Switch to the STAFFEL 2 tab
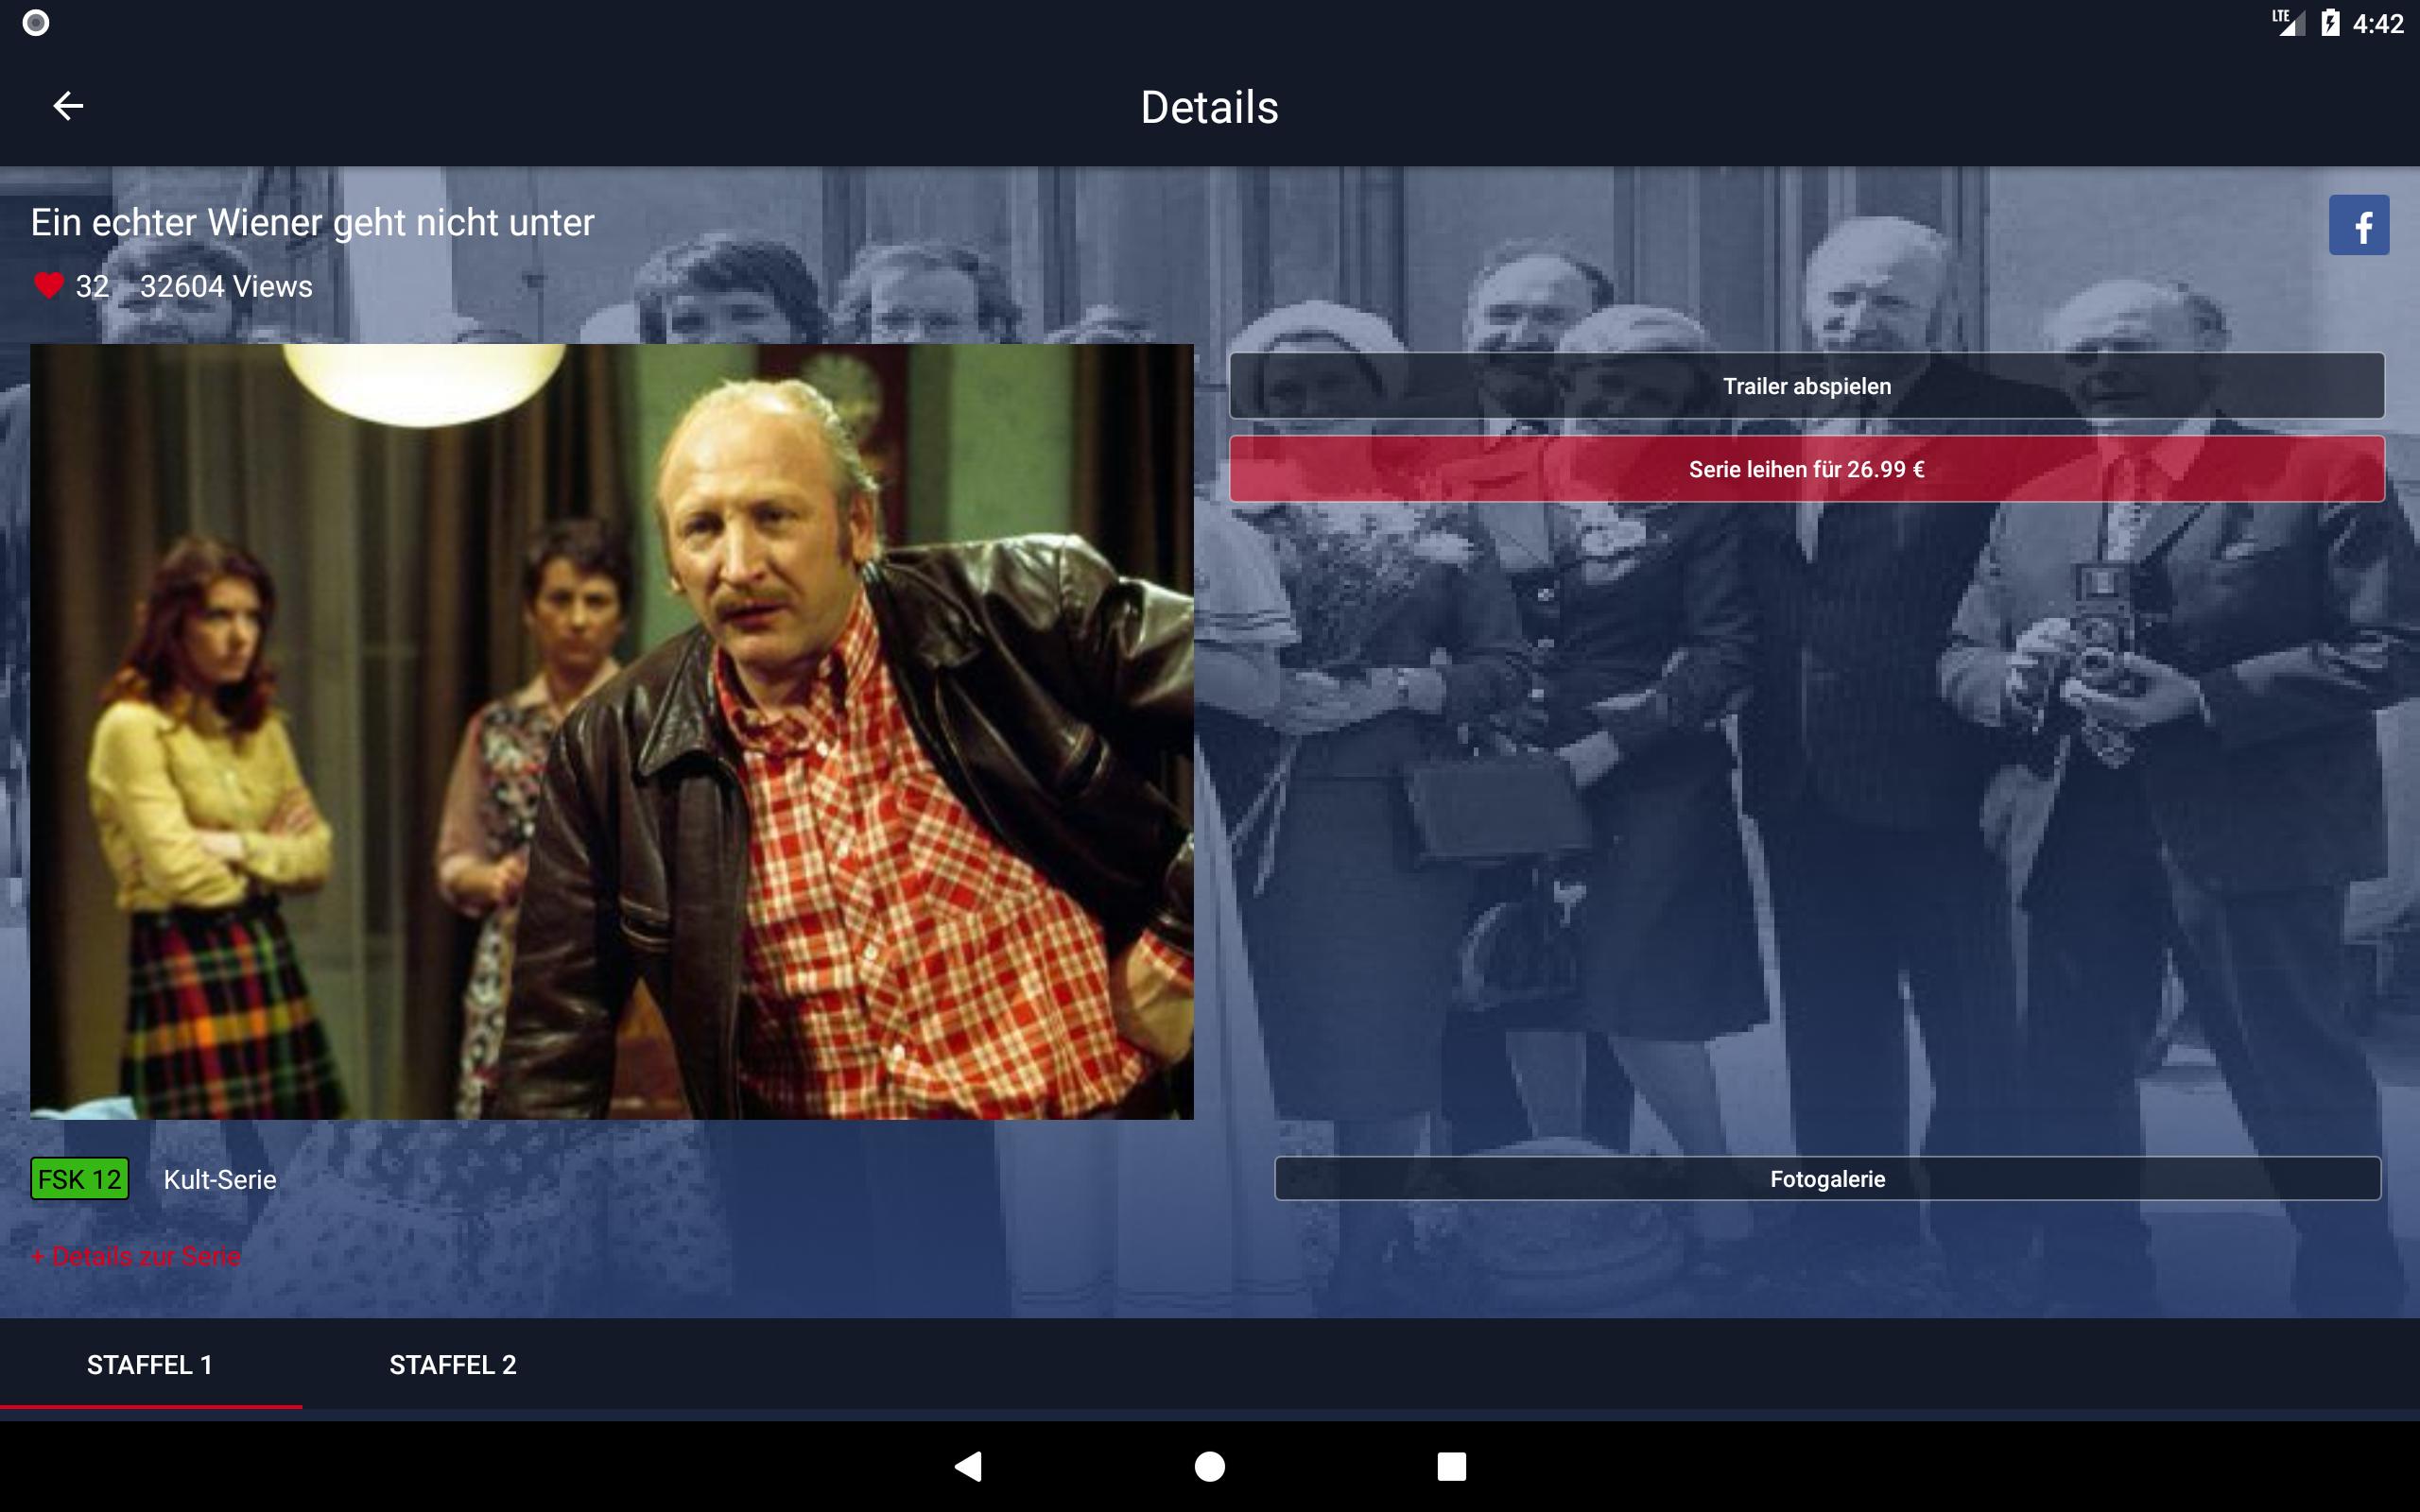The height and width of the screenshot is (1512, 2420). pyautogui.click(x=452, y=1365)
